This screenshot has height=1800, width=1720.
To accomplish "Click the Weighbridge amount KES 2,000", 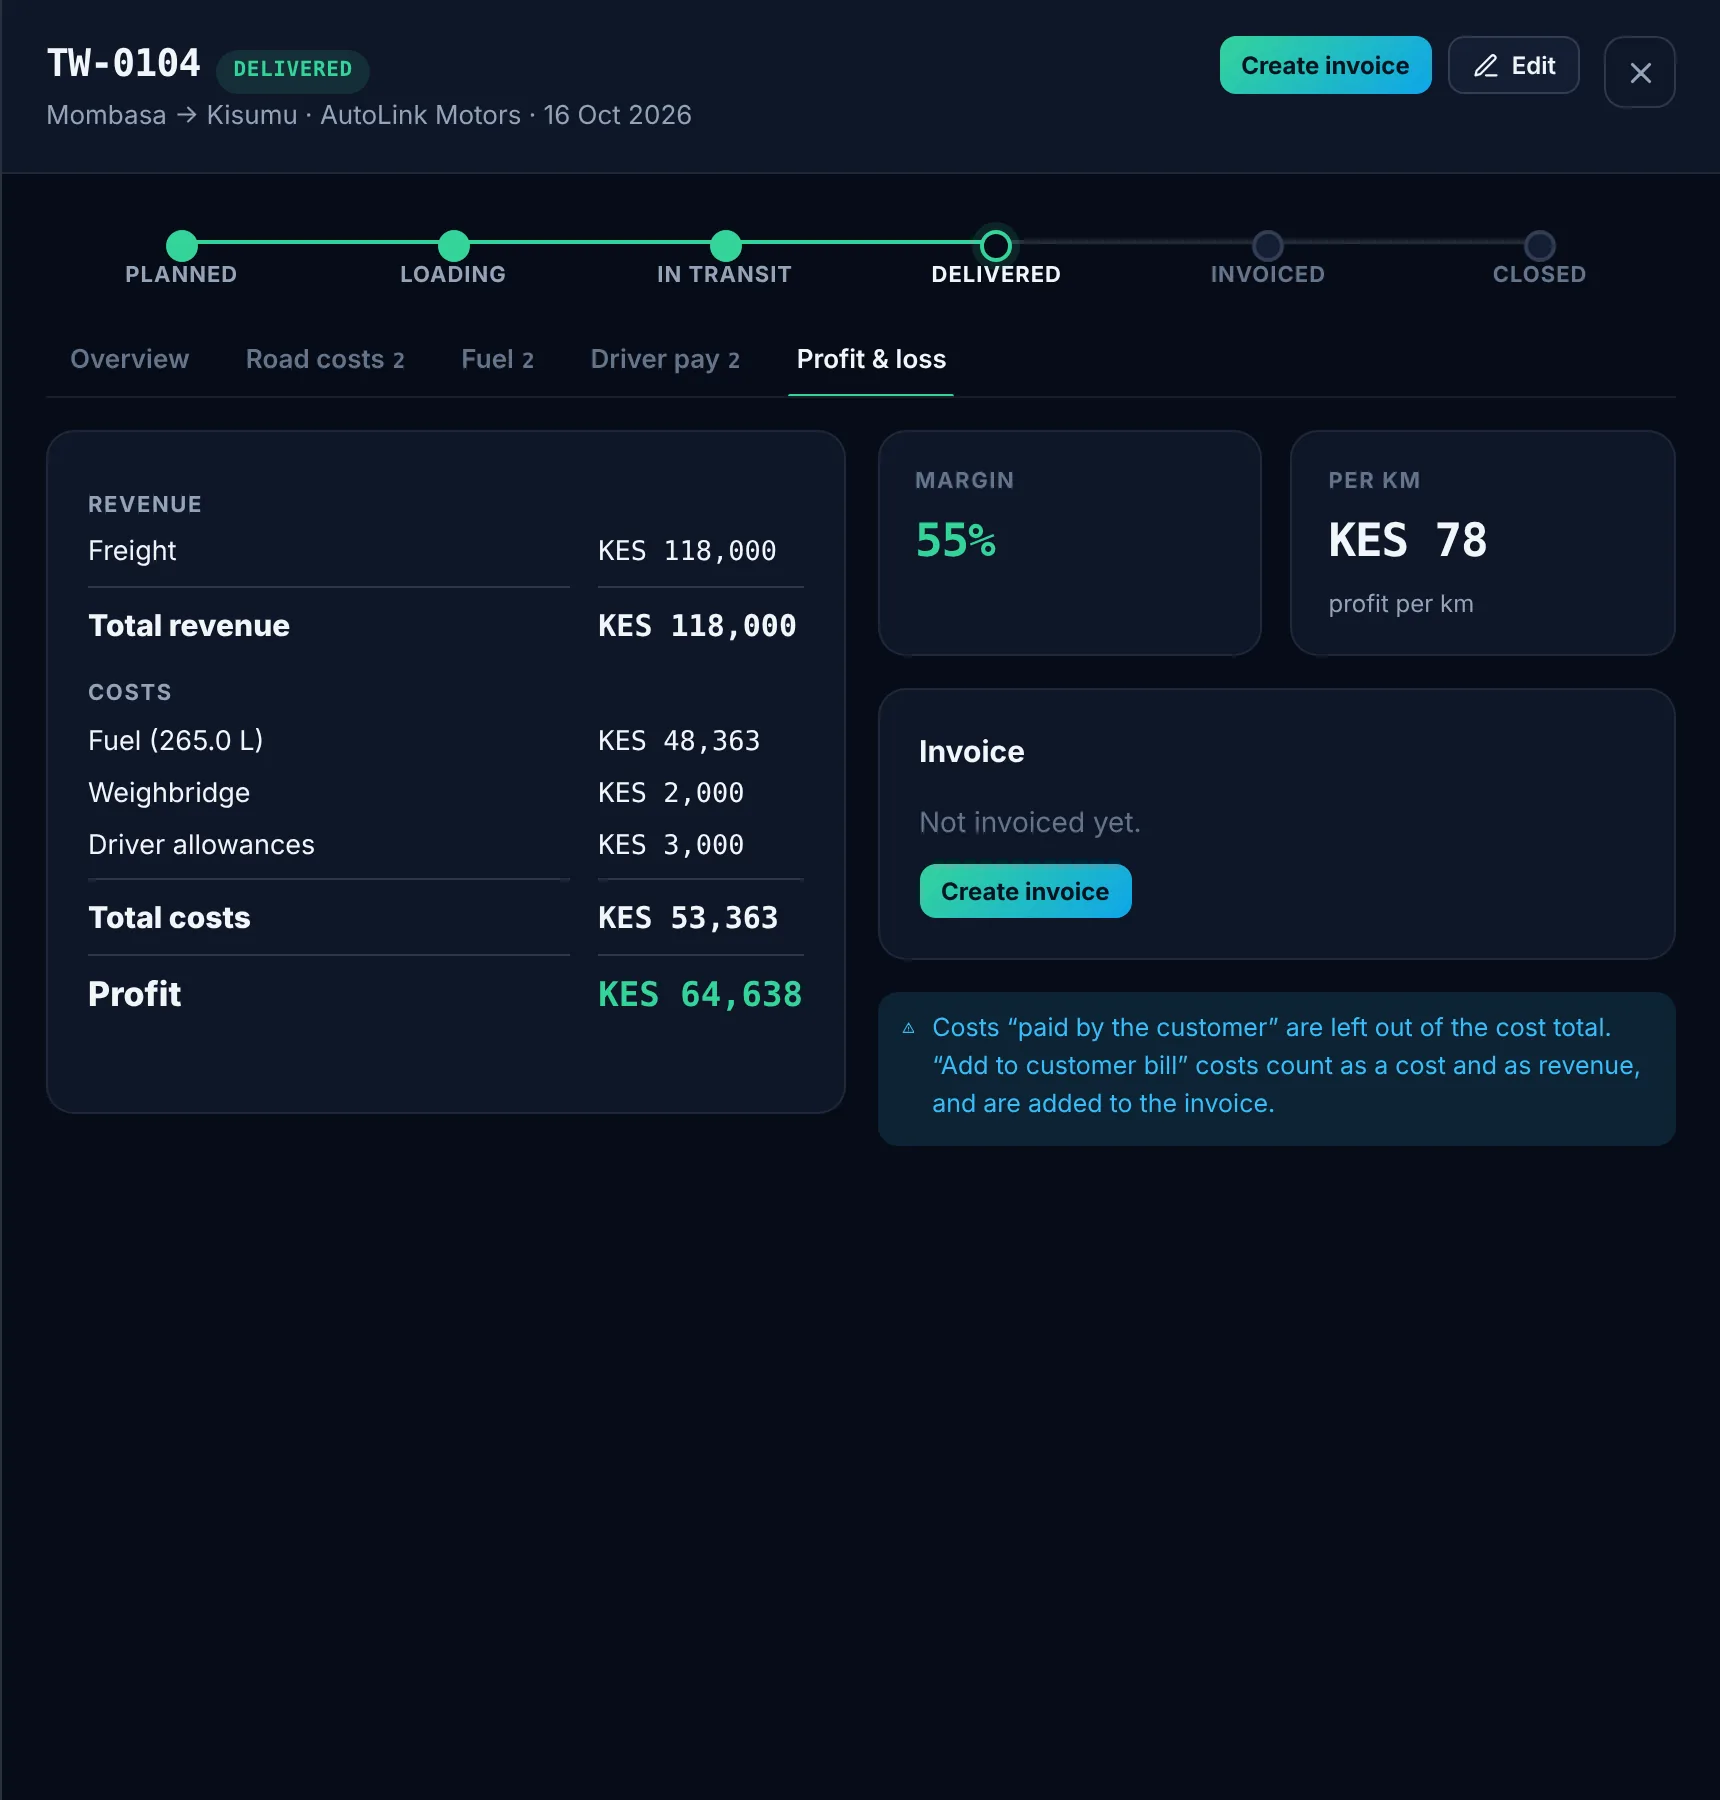I will tap(671, 793).
